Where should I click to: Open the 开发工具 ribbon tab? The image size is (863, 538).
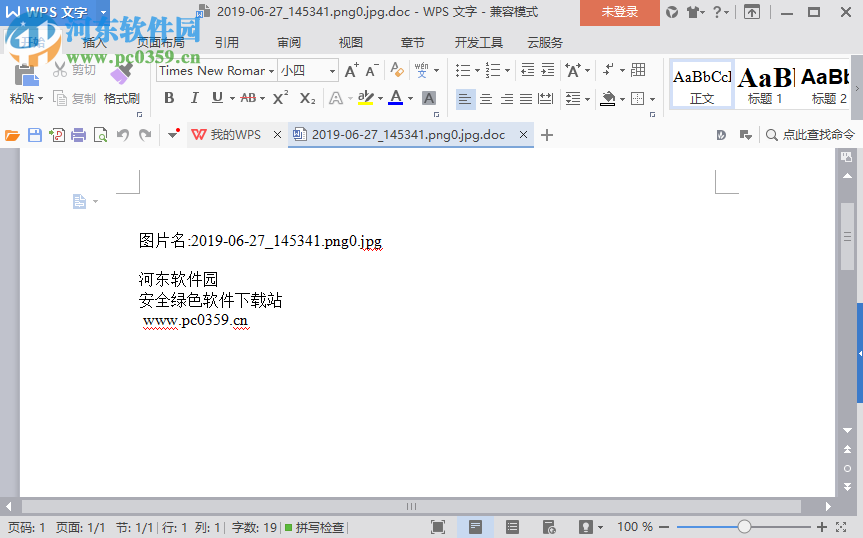pyautogui.click(x=479, y=42)
